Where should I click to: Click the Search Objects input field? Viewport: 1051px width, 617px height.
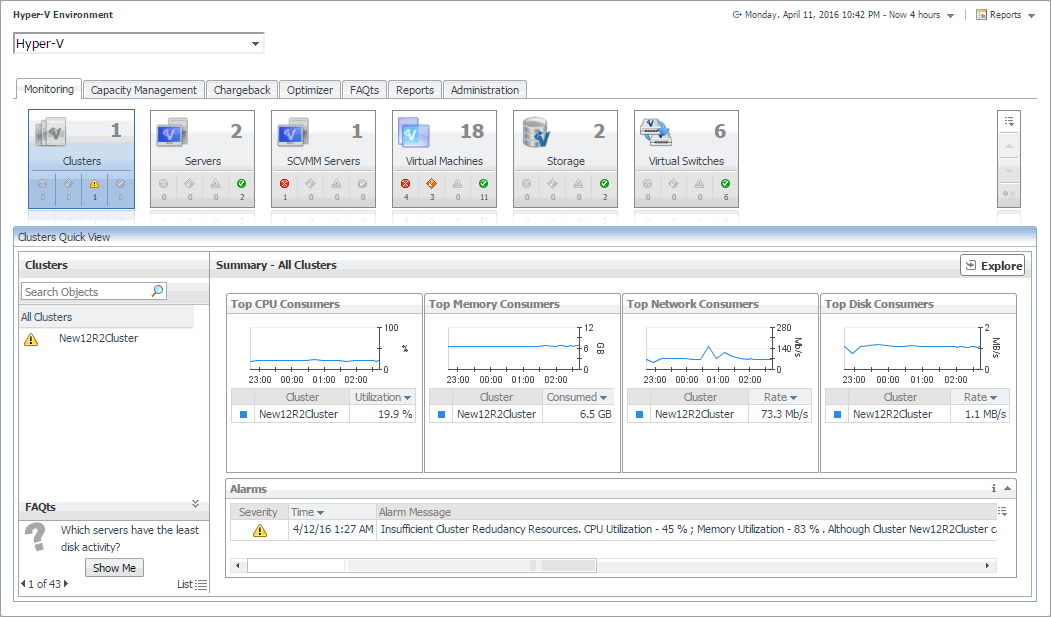85,292
